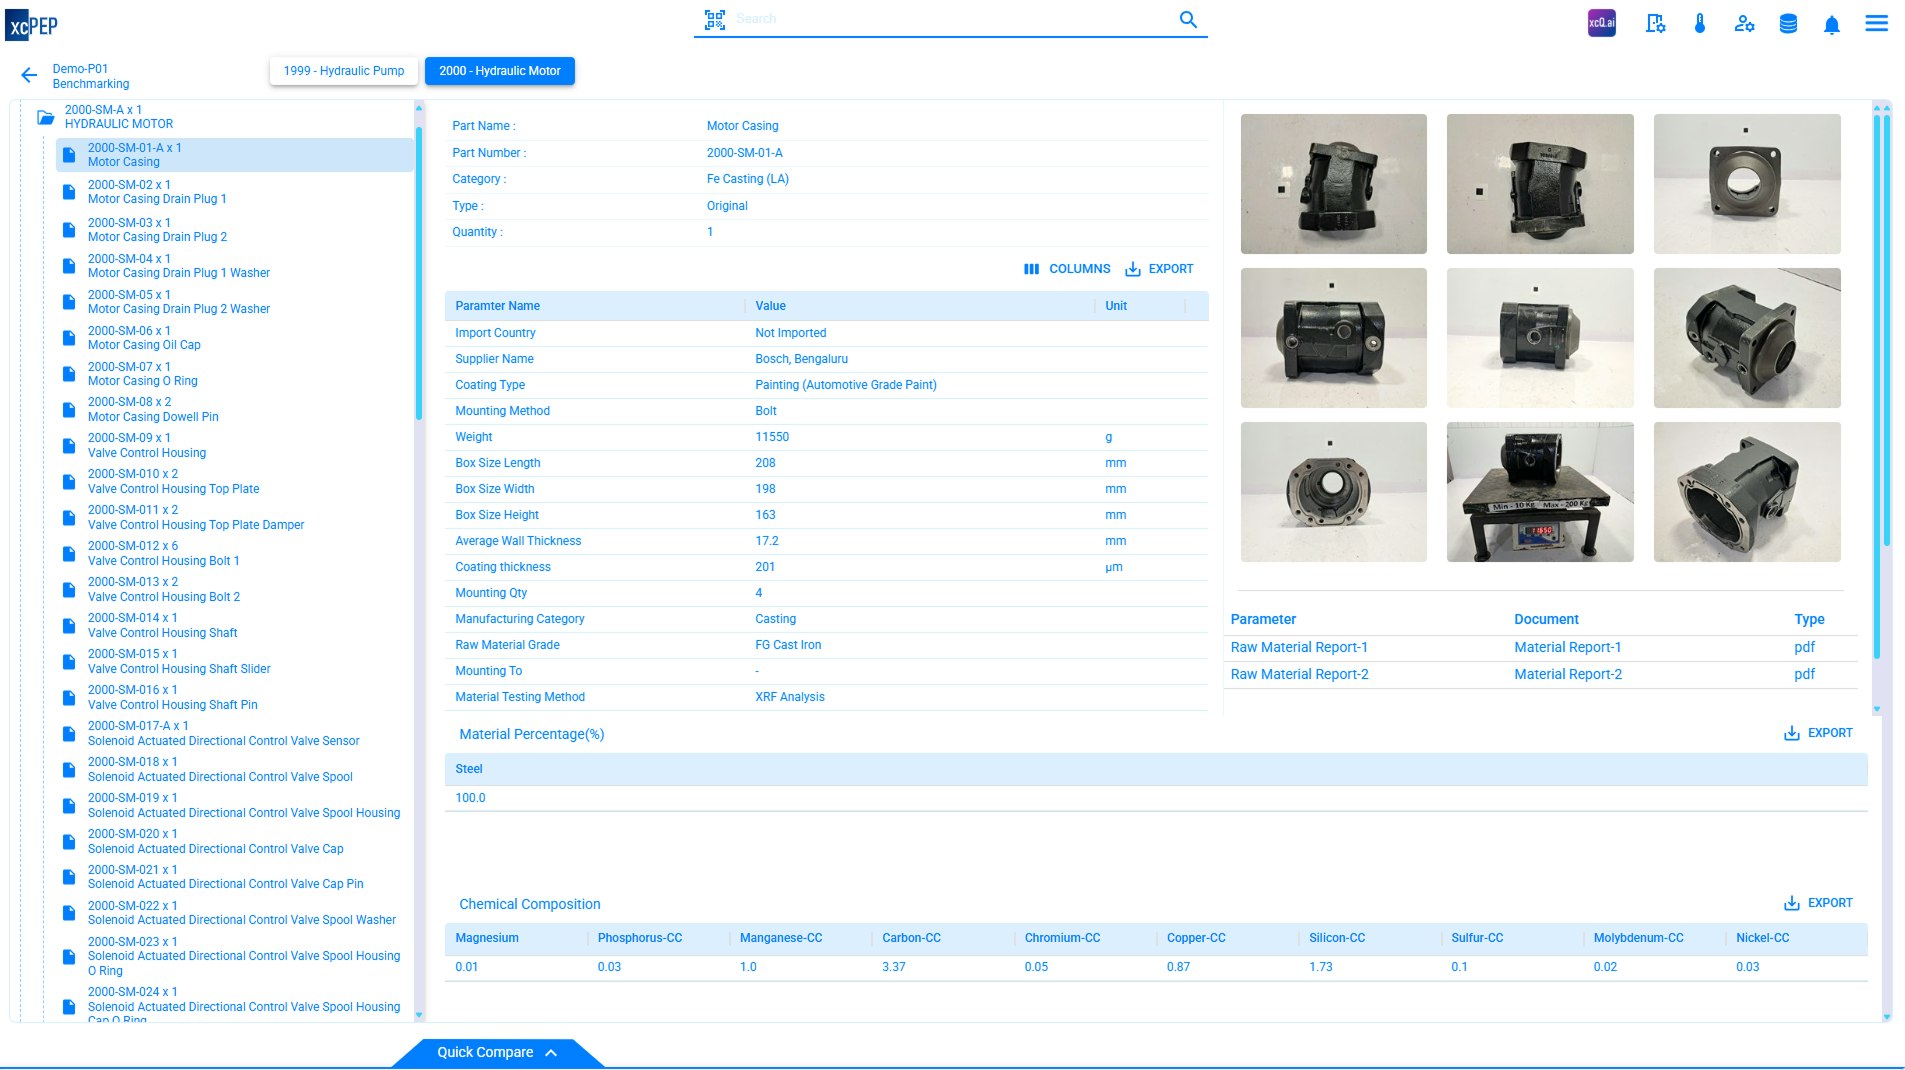The image size is (1905, 1070).
Task: Click the search magnifier icon
Action: [1188, 19]
